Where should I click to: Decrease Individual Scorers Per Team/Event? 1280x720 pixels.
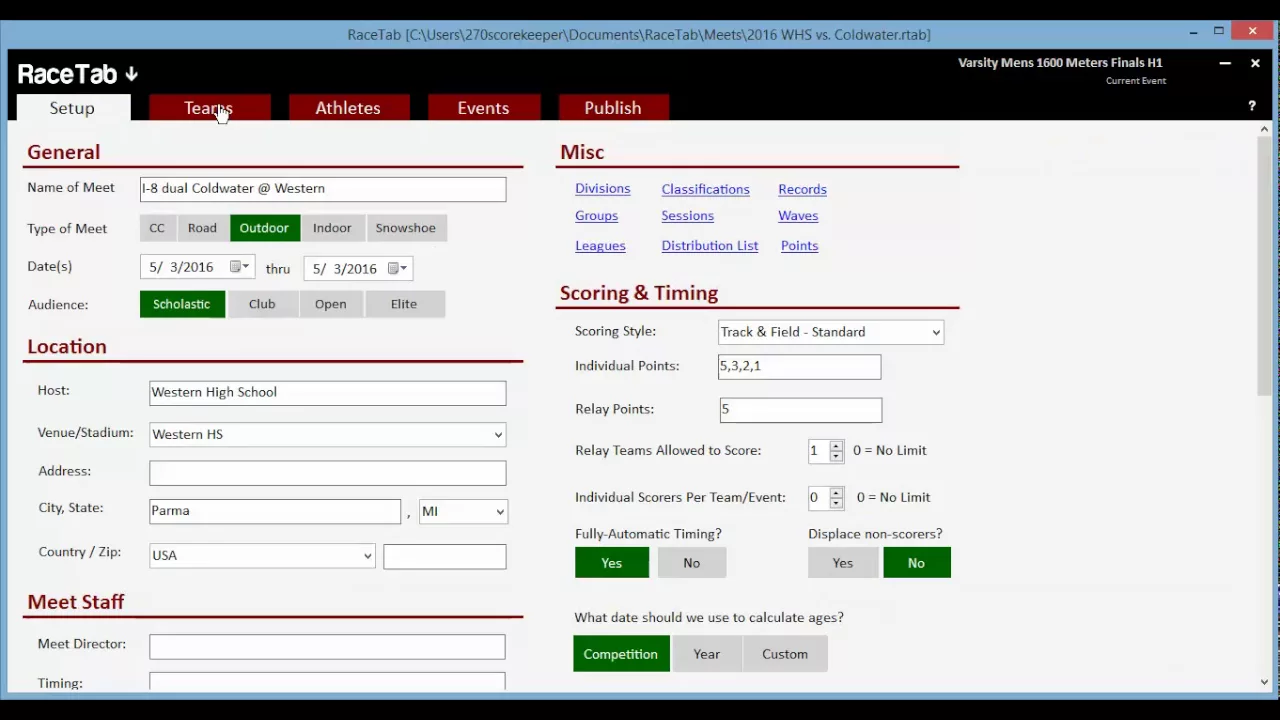coord(836,503)
